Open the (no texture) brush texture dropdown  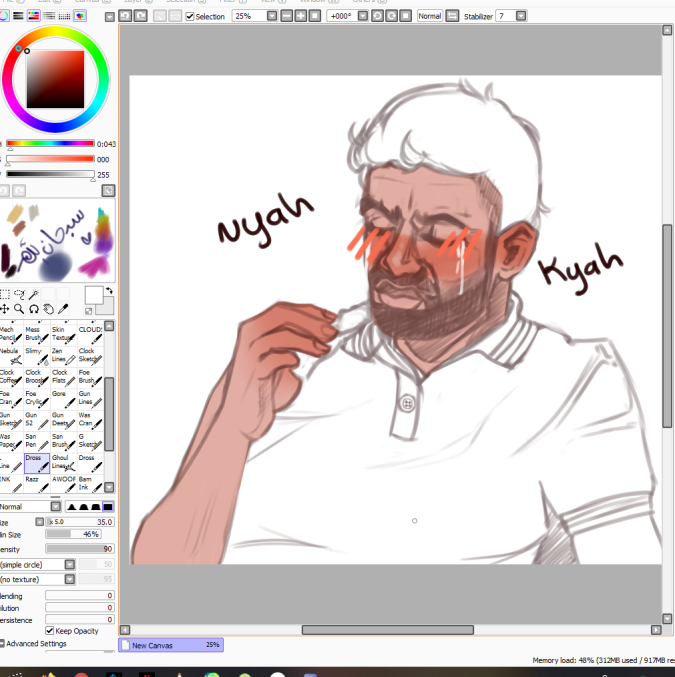(x=70, y=579)
